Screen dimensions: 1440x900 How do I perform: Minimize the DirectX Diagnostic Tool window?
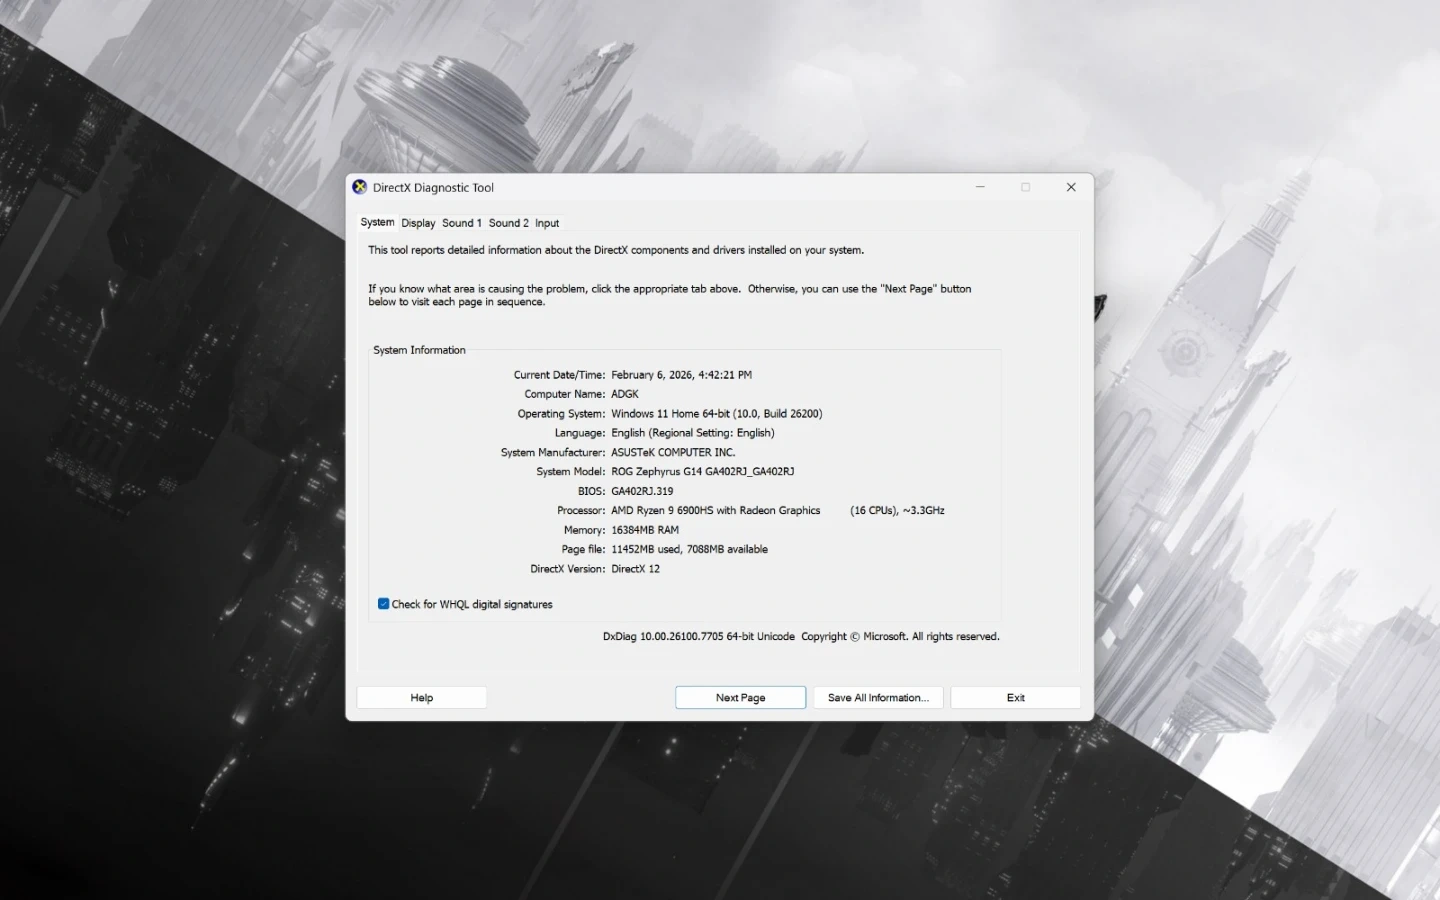point(980,187)
